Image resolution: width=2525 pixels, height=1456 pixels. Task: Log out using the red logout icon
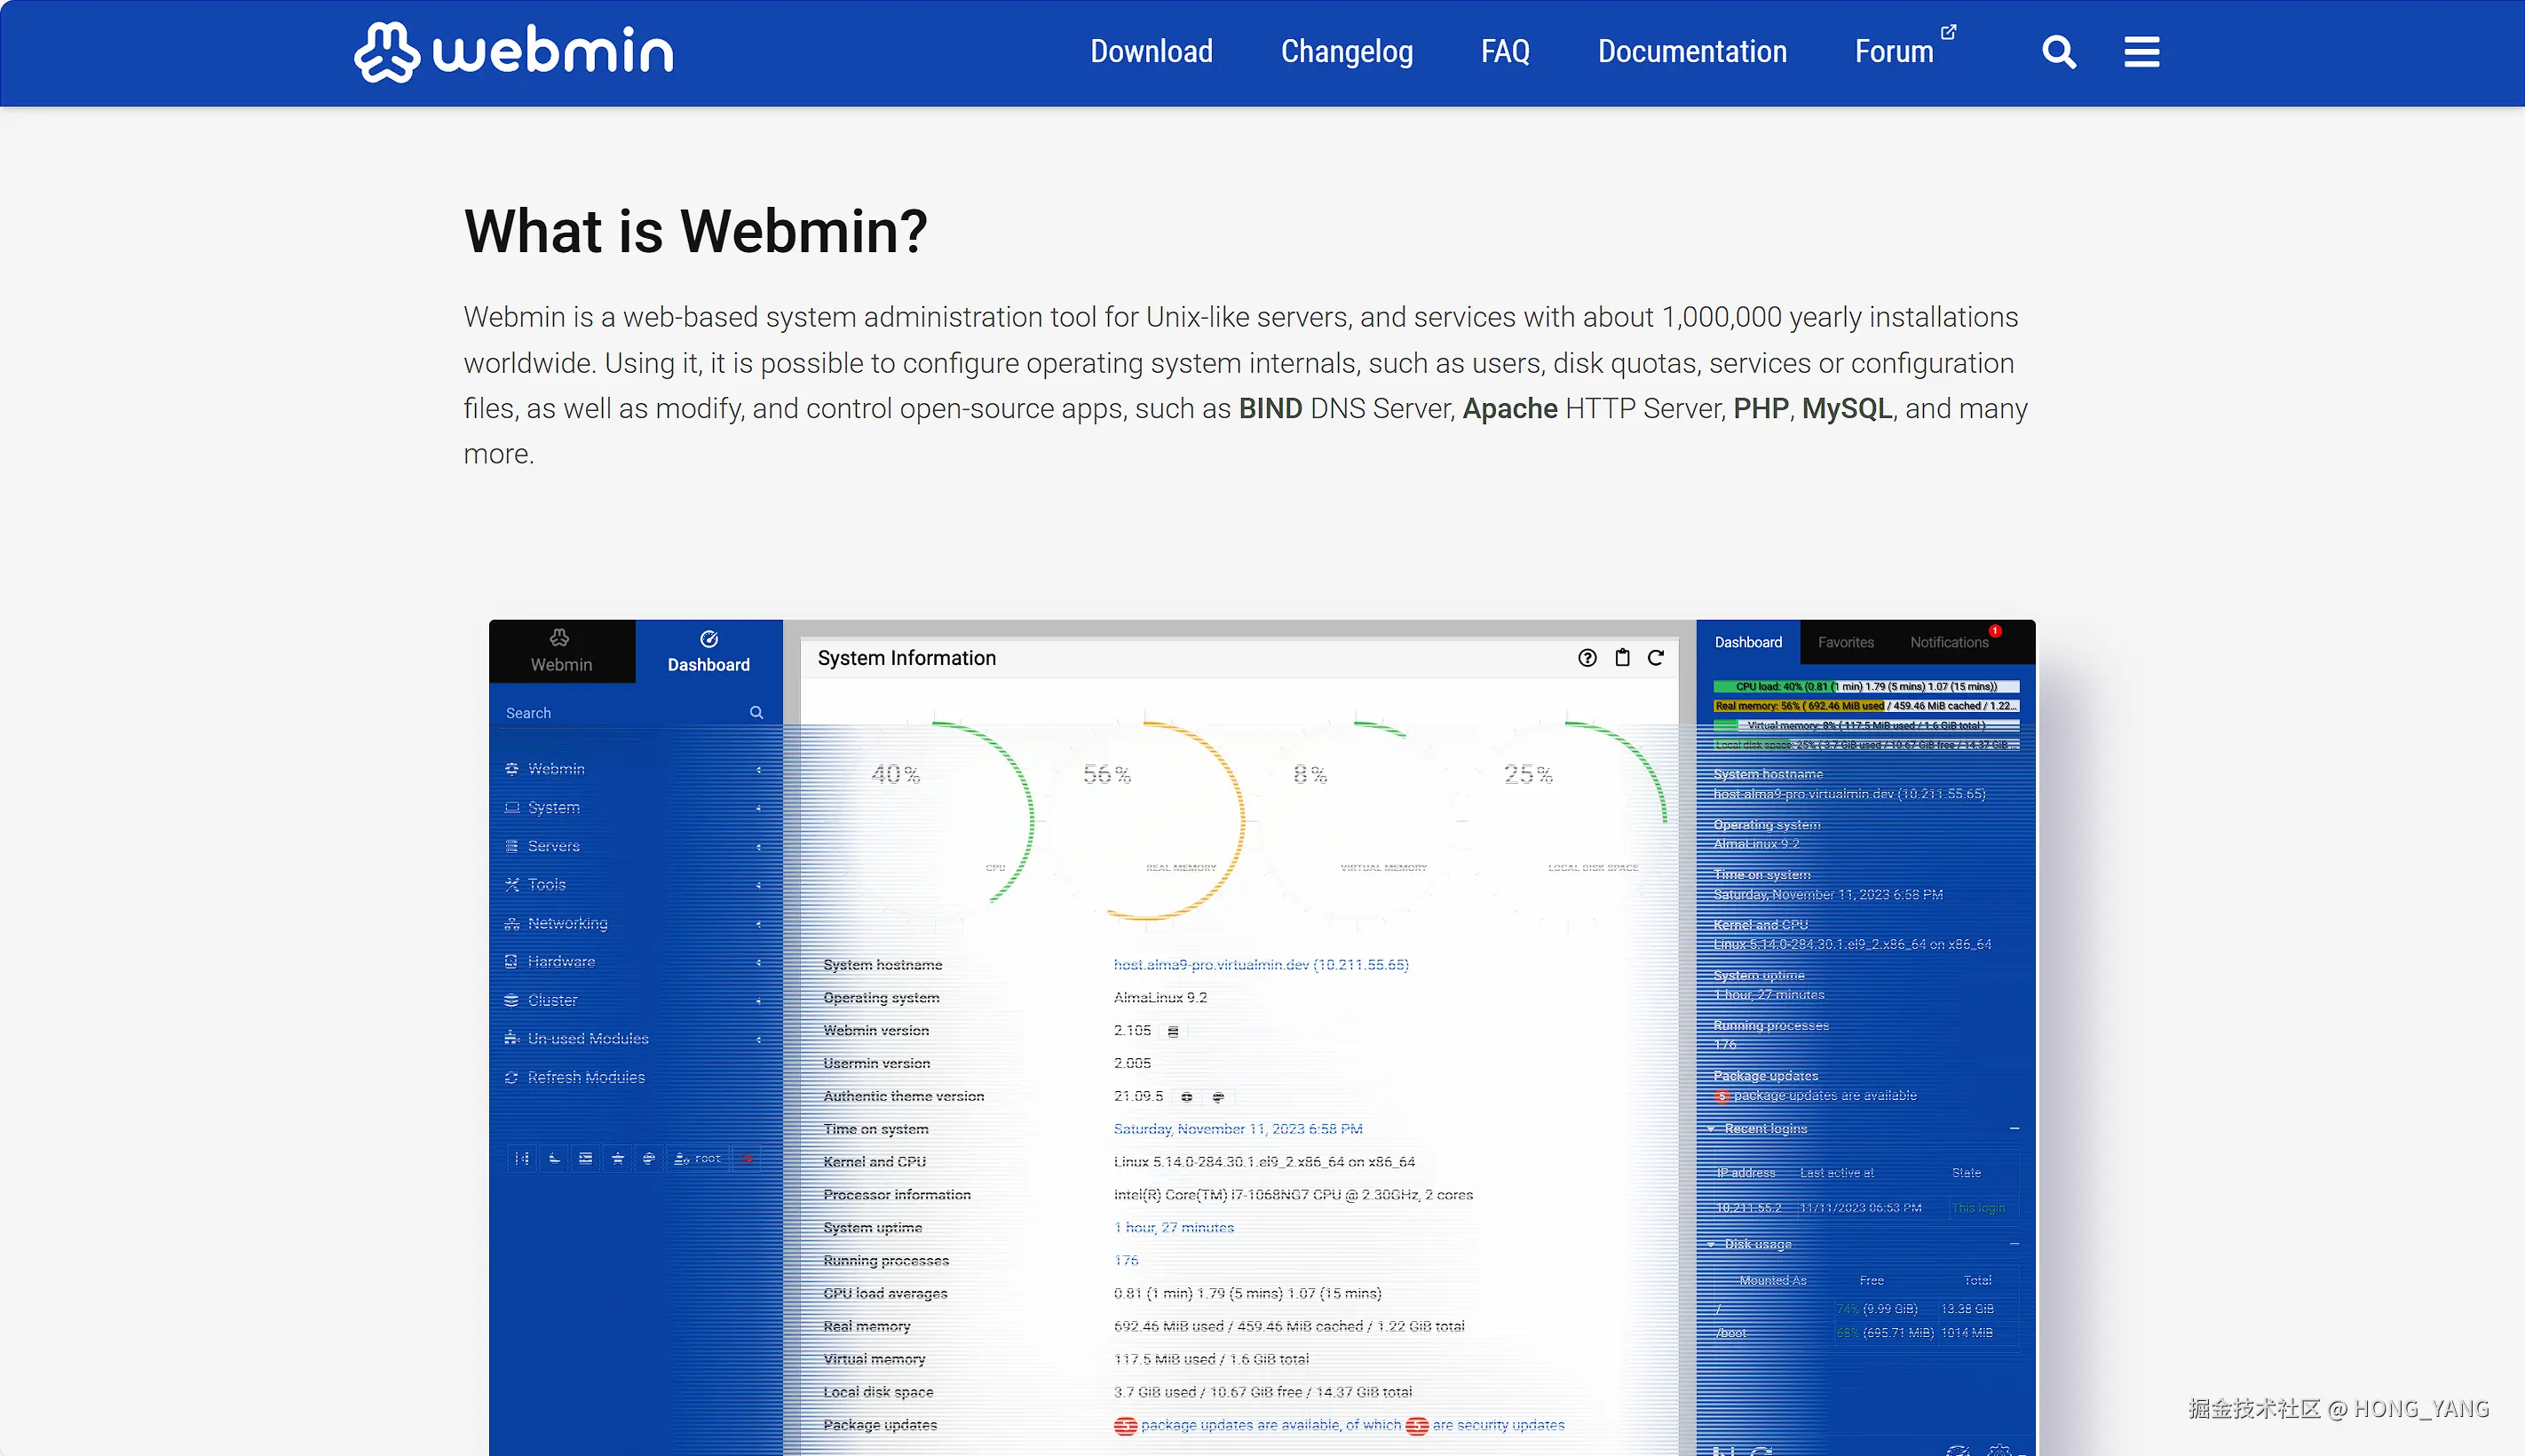748,1158
